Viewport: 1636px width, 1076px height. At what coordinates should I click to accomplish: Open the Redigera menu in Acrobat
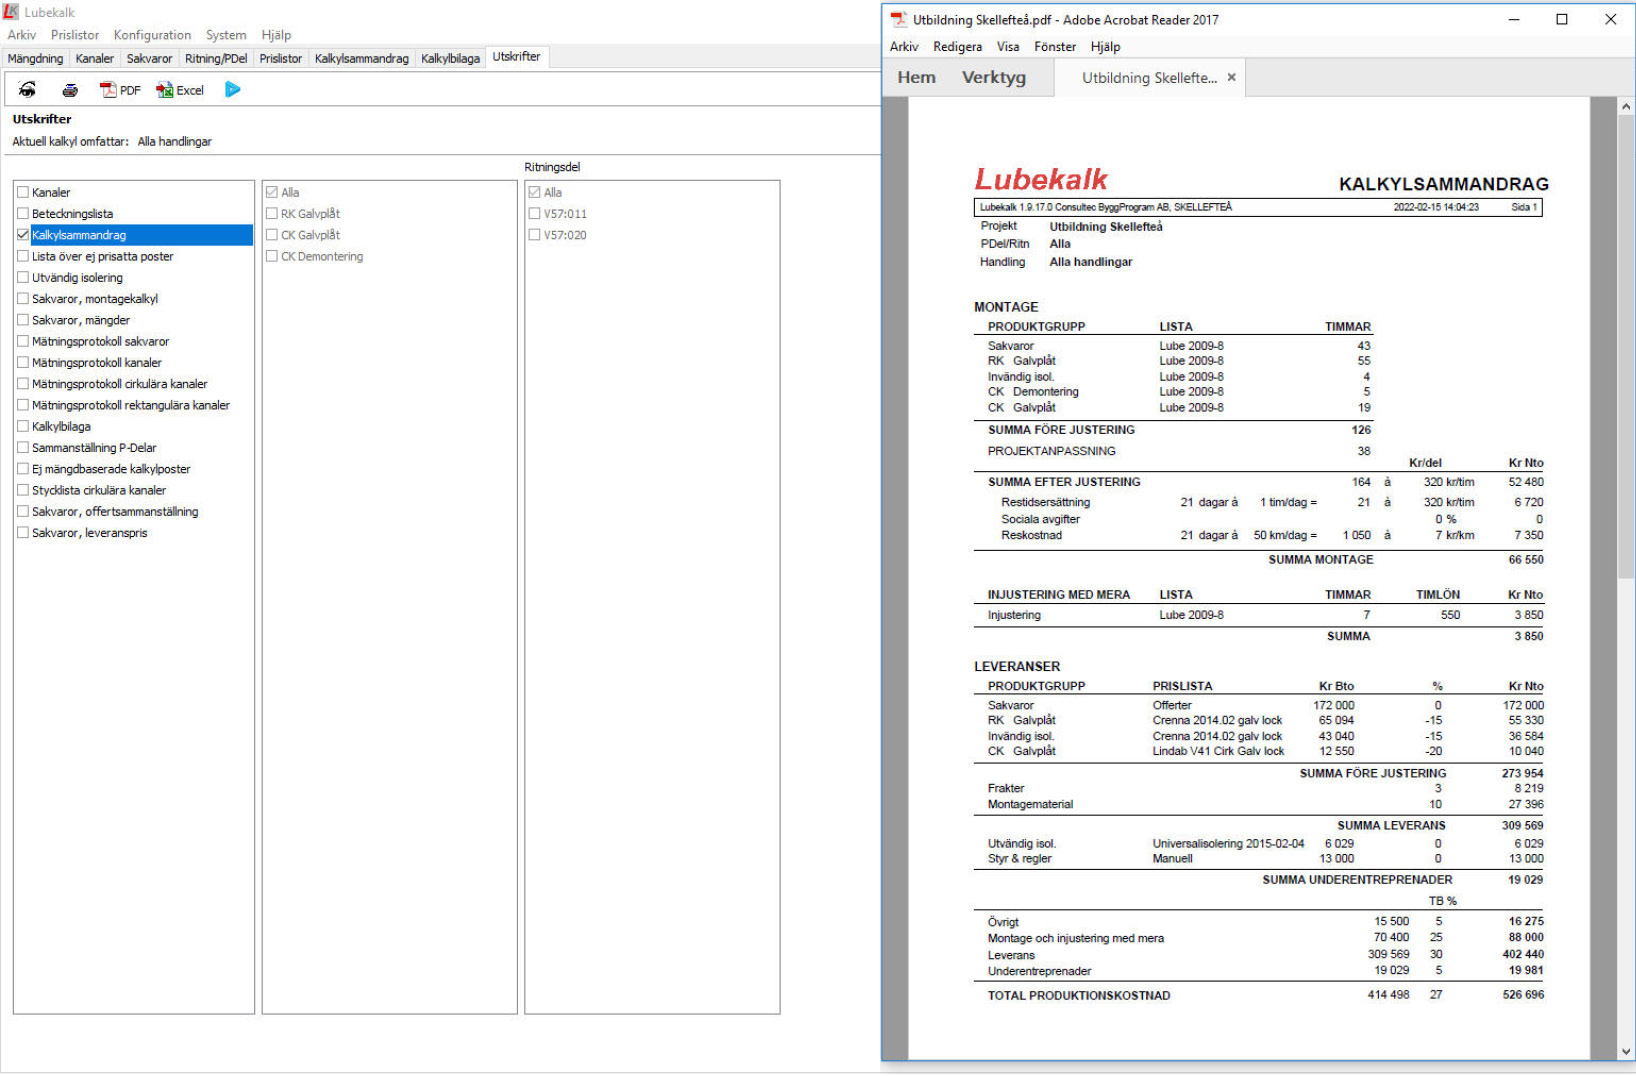(x=957, y=47)
